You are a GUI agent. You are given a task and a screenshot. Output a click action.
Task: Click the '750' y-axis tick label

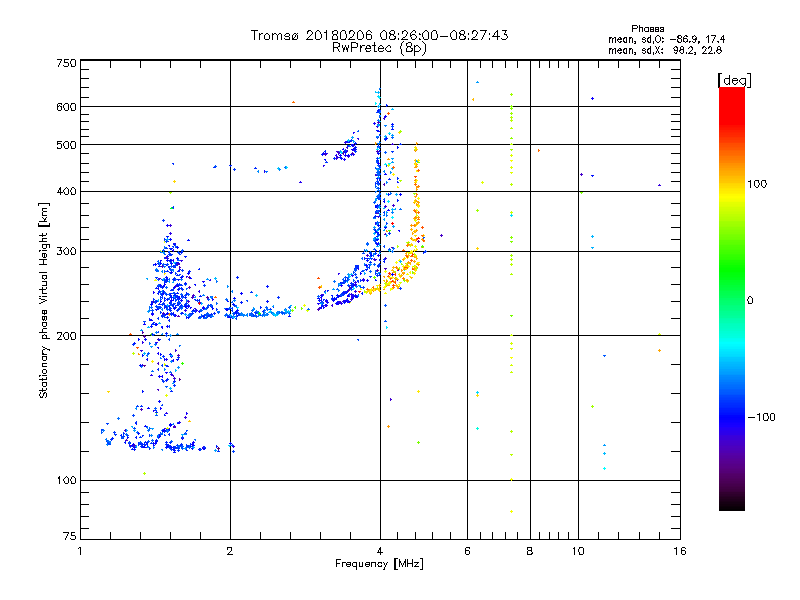pyautogui.click(x=67, y=63)
